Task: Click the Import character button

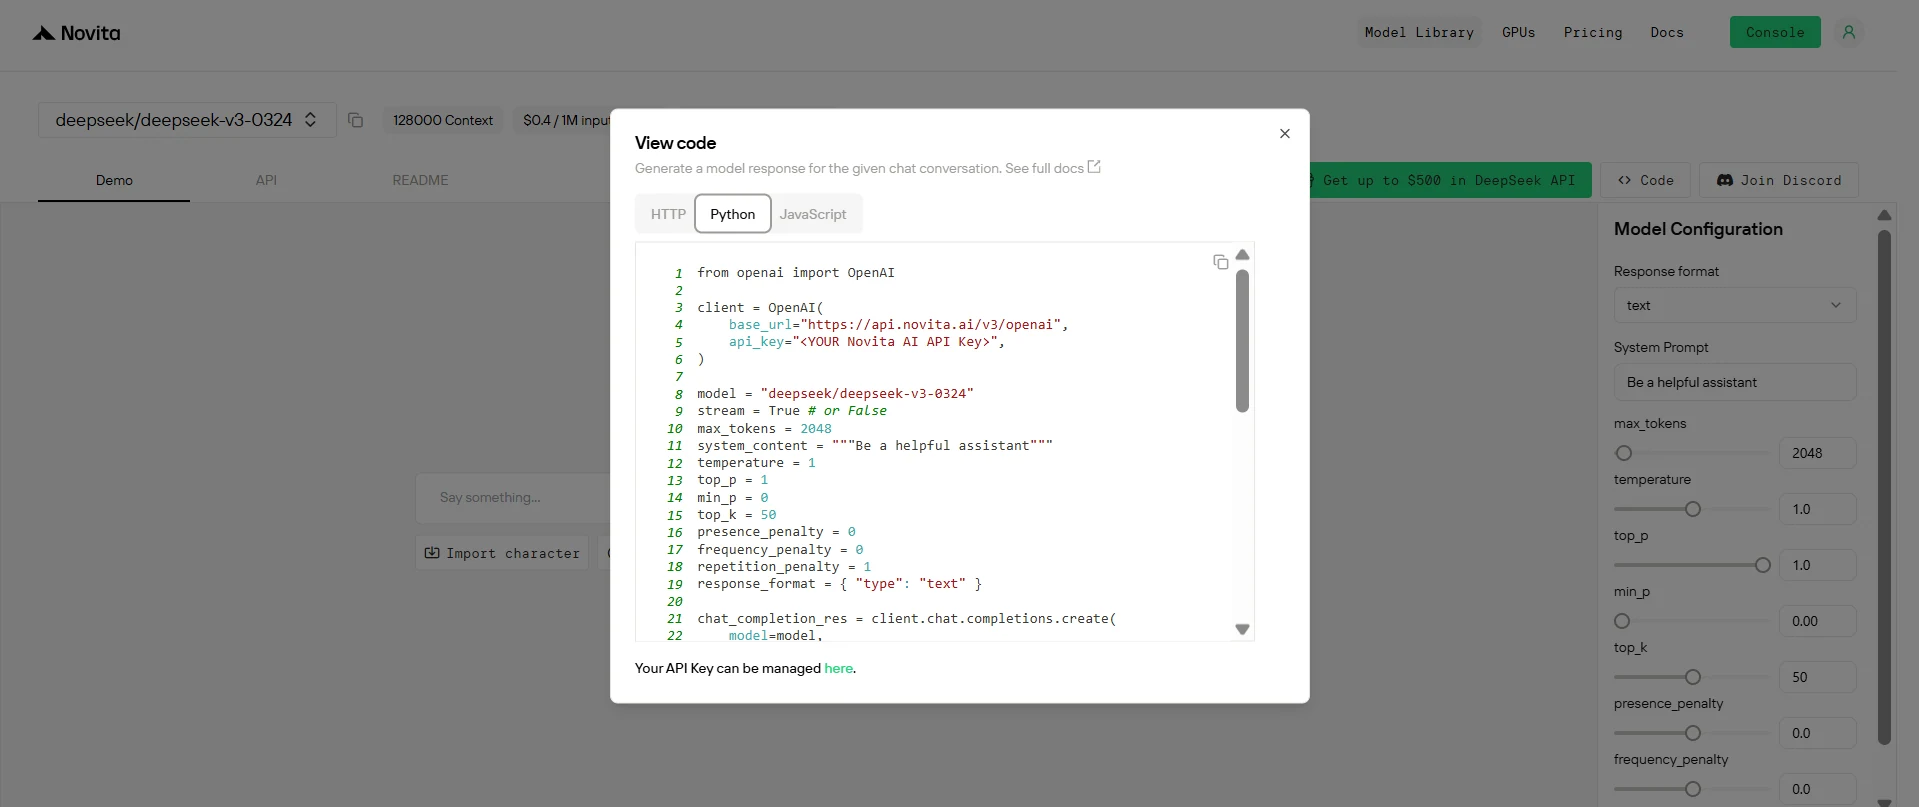Action: [x=502, y=553]
